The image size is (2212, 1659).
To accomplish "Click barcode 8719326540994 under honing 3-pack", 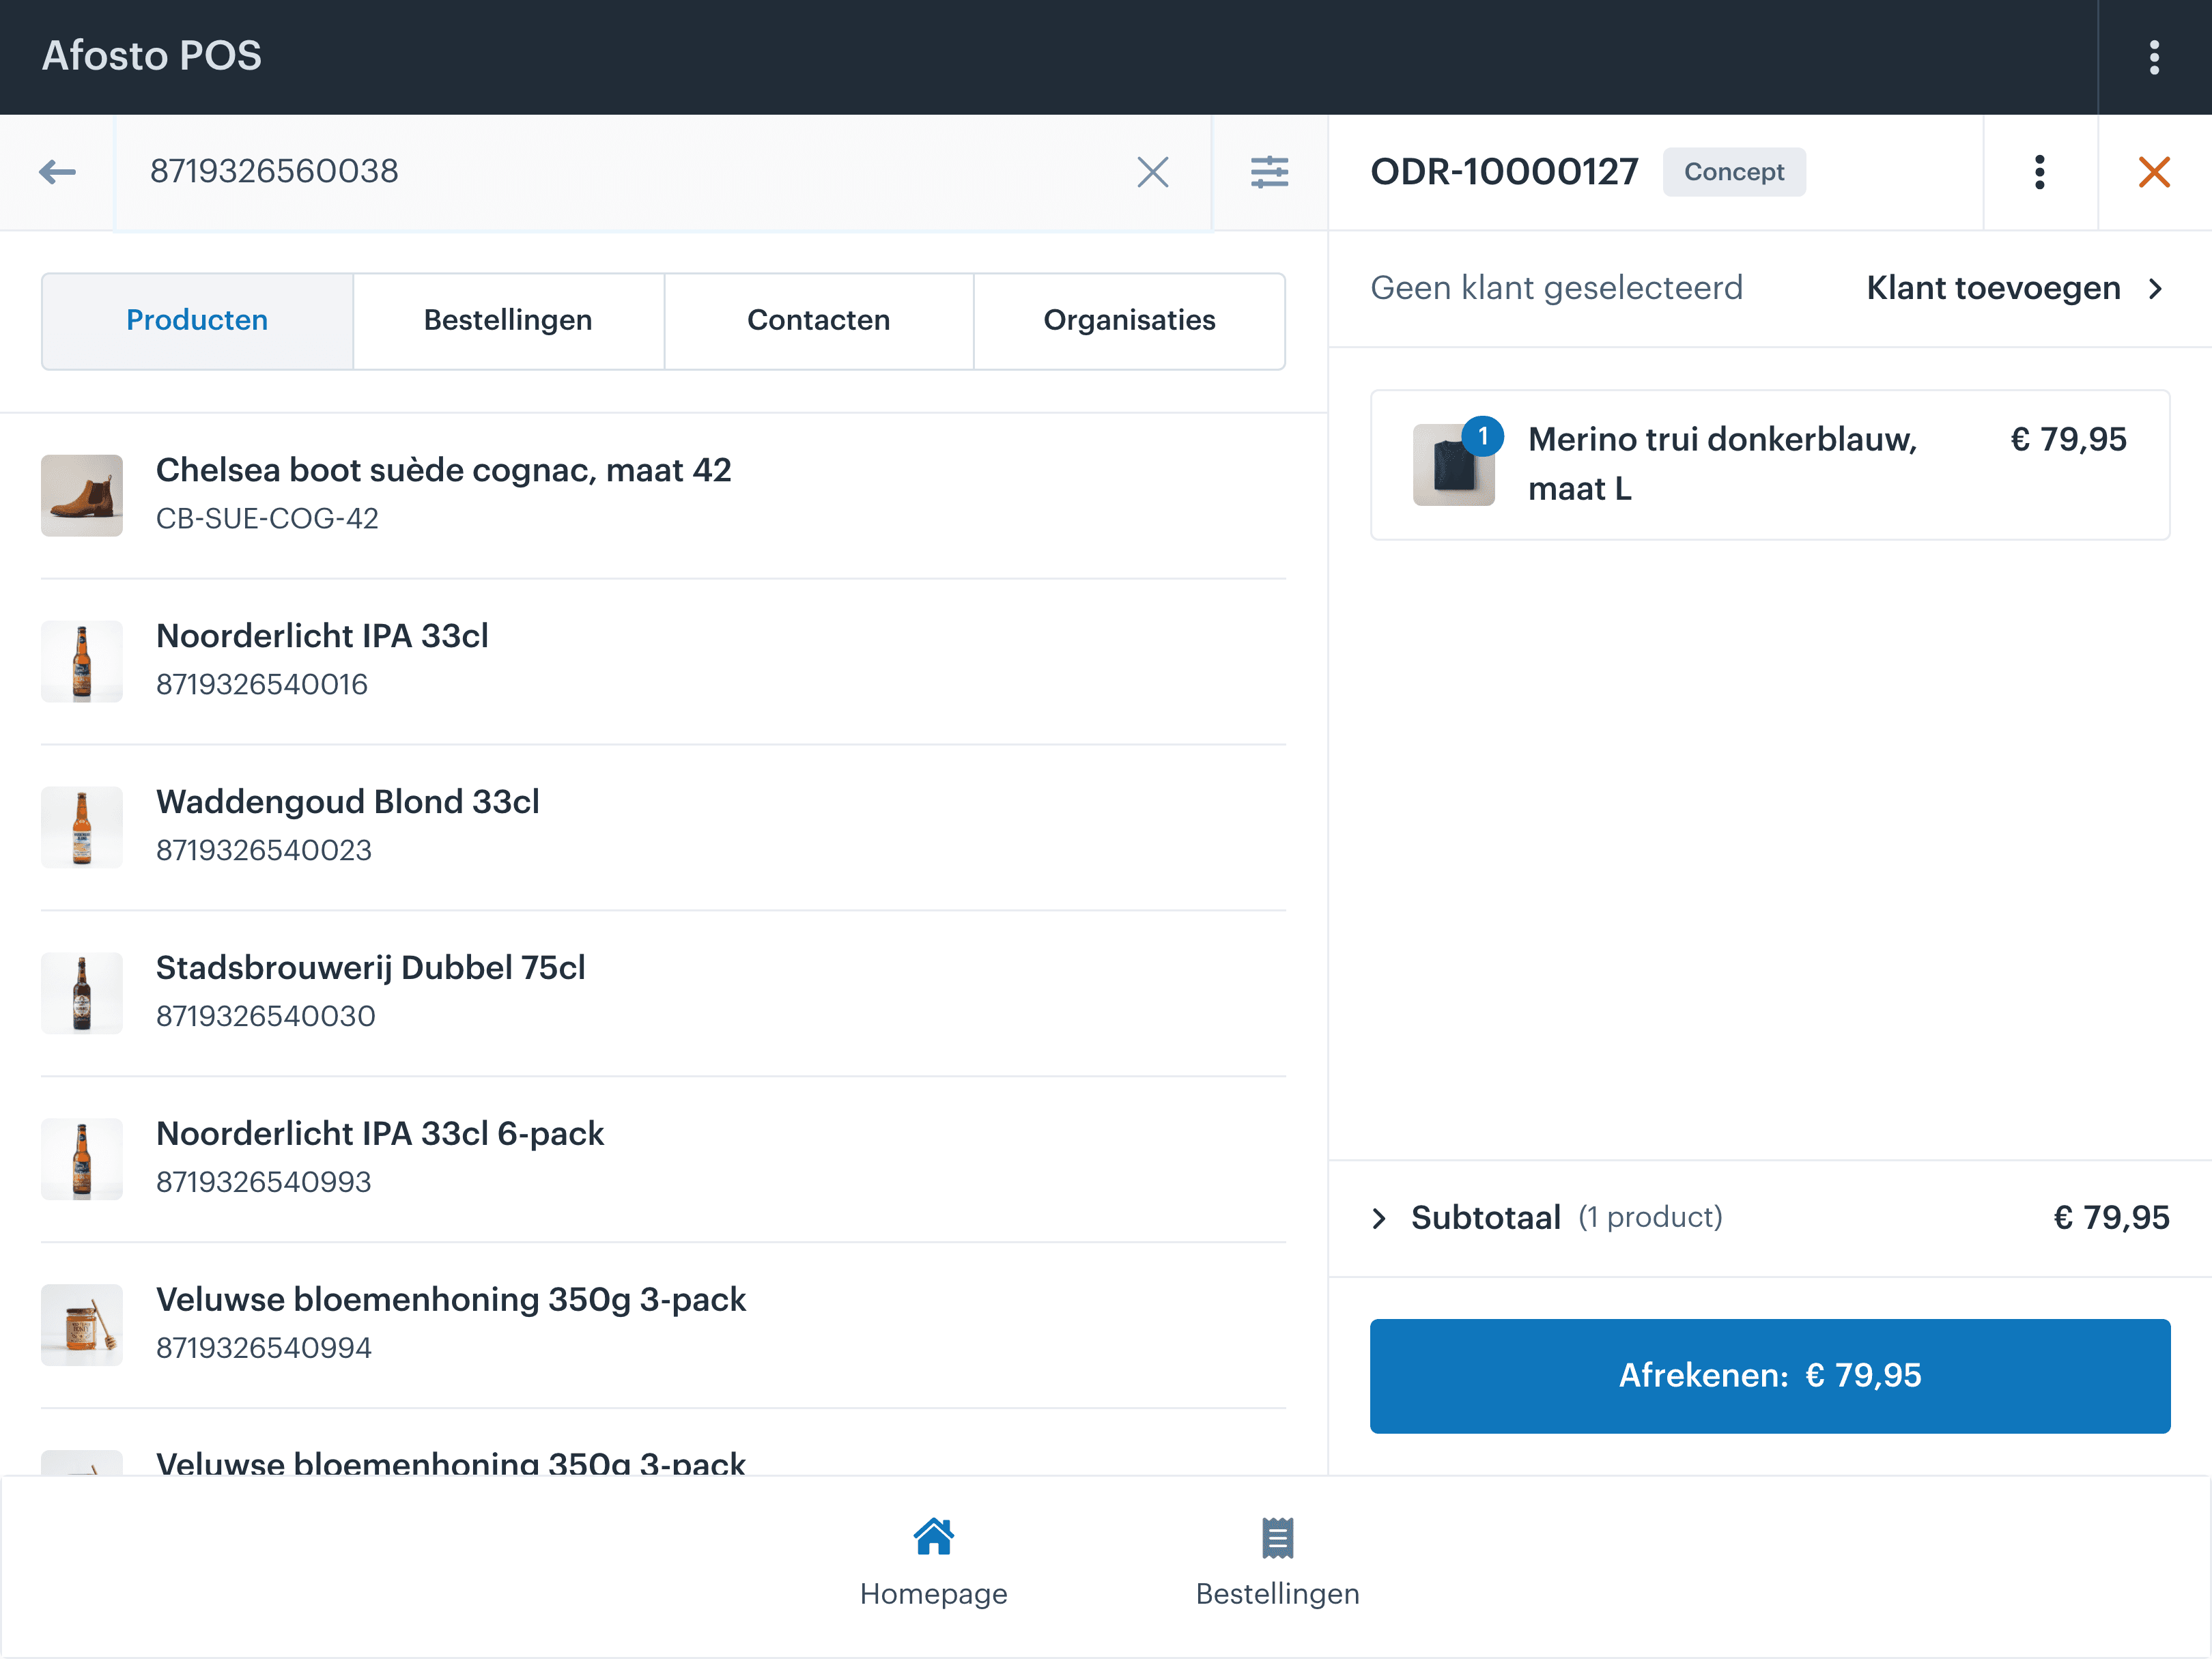I will point(264,1348).
